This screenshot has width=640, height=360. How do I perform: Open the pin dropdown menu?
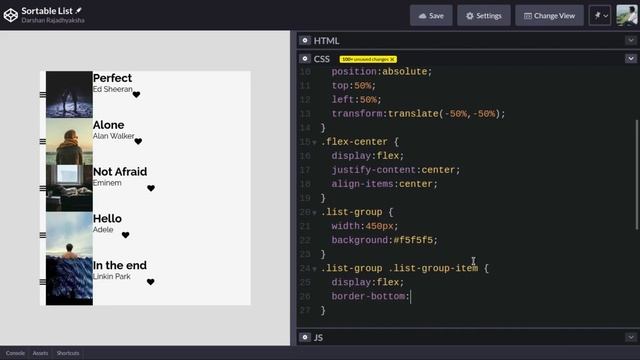coord(600,16)
